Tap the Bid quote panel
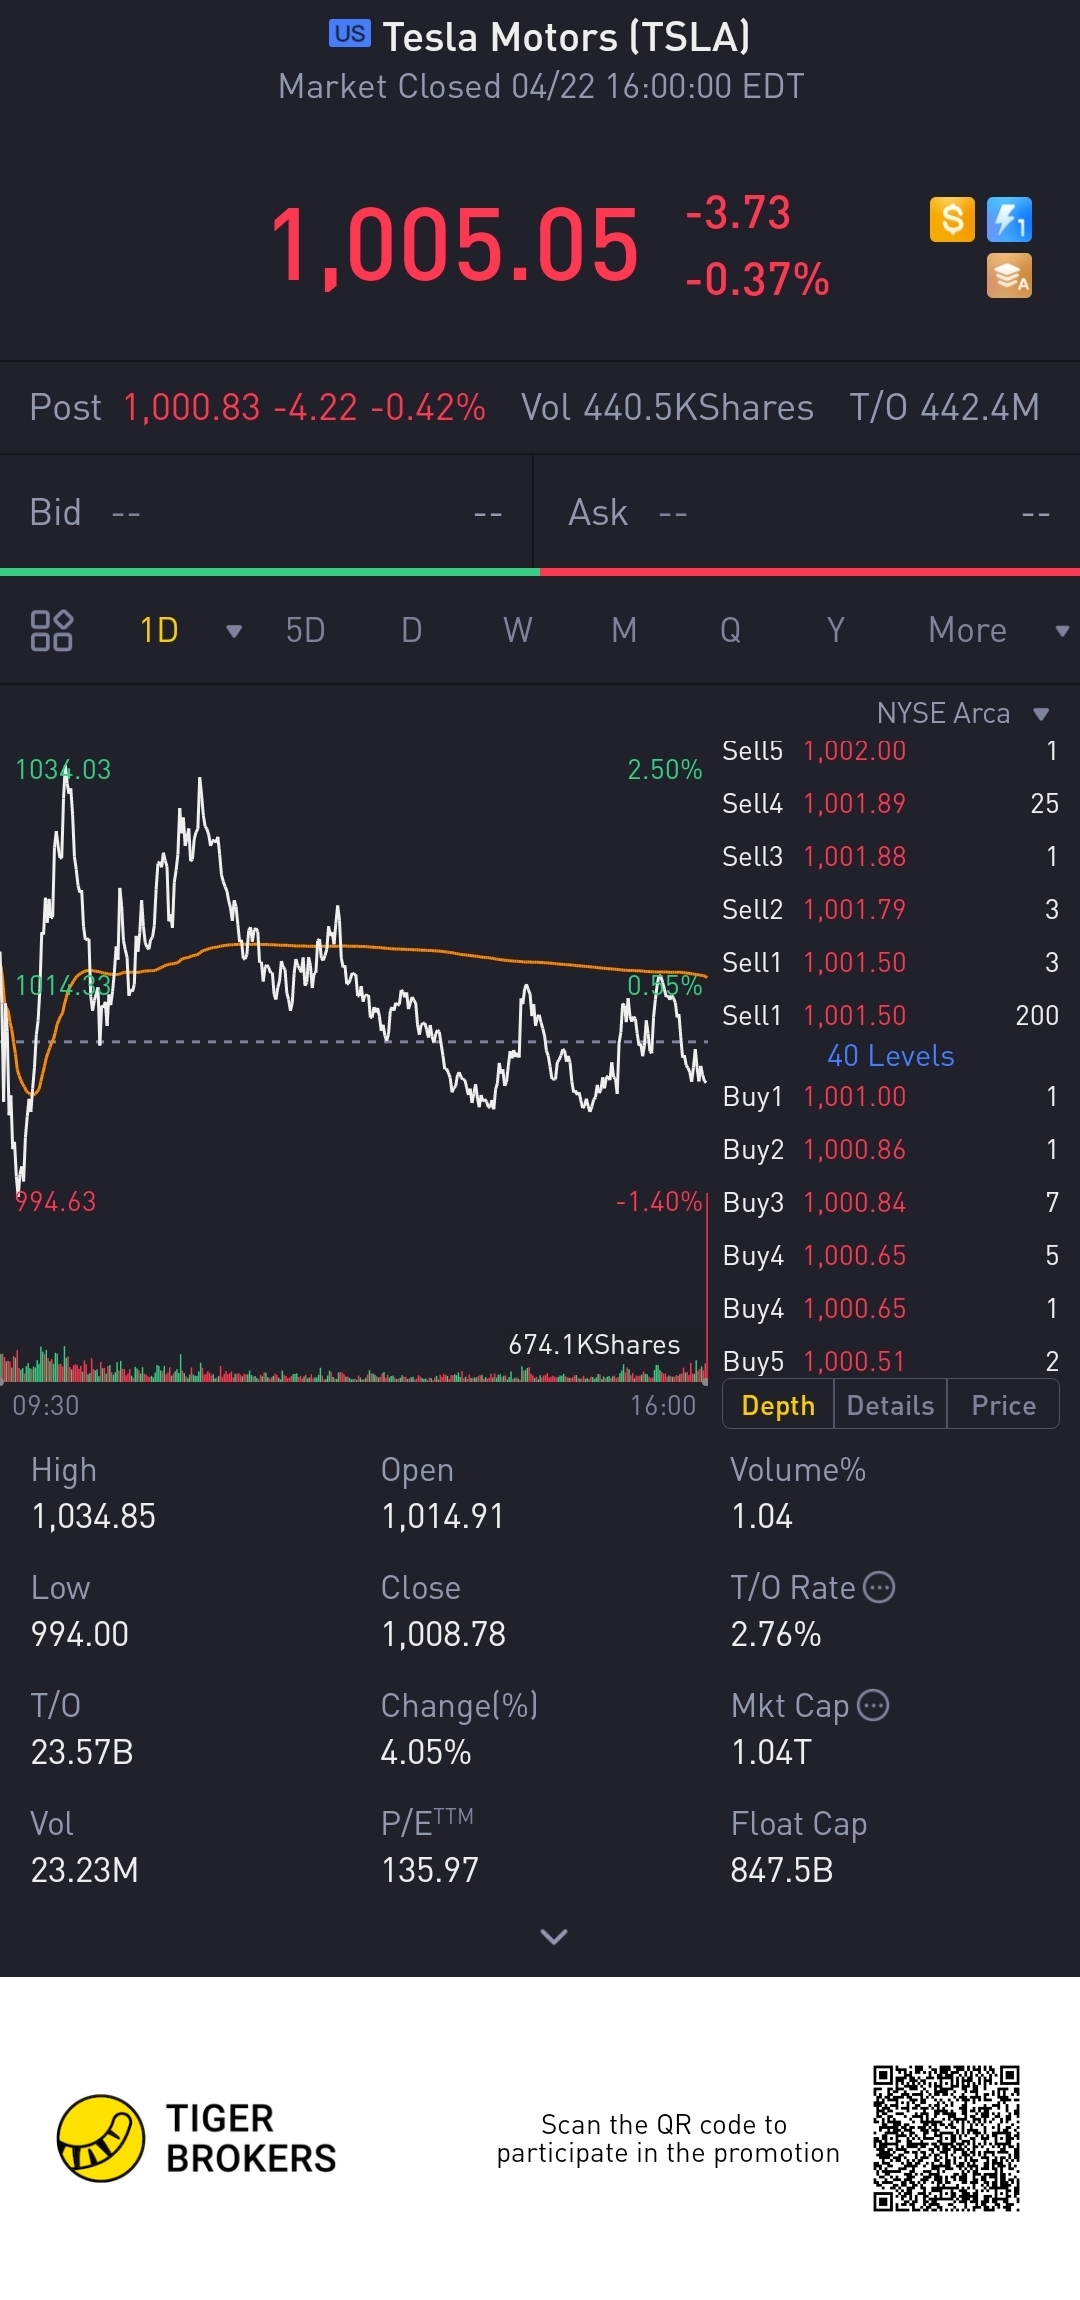Screen dimensions: 1080x2300 point(266,512)
